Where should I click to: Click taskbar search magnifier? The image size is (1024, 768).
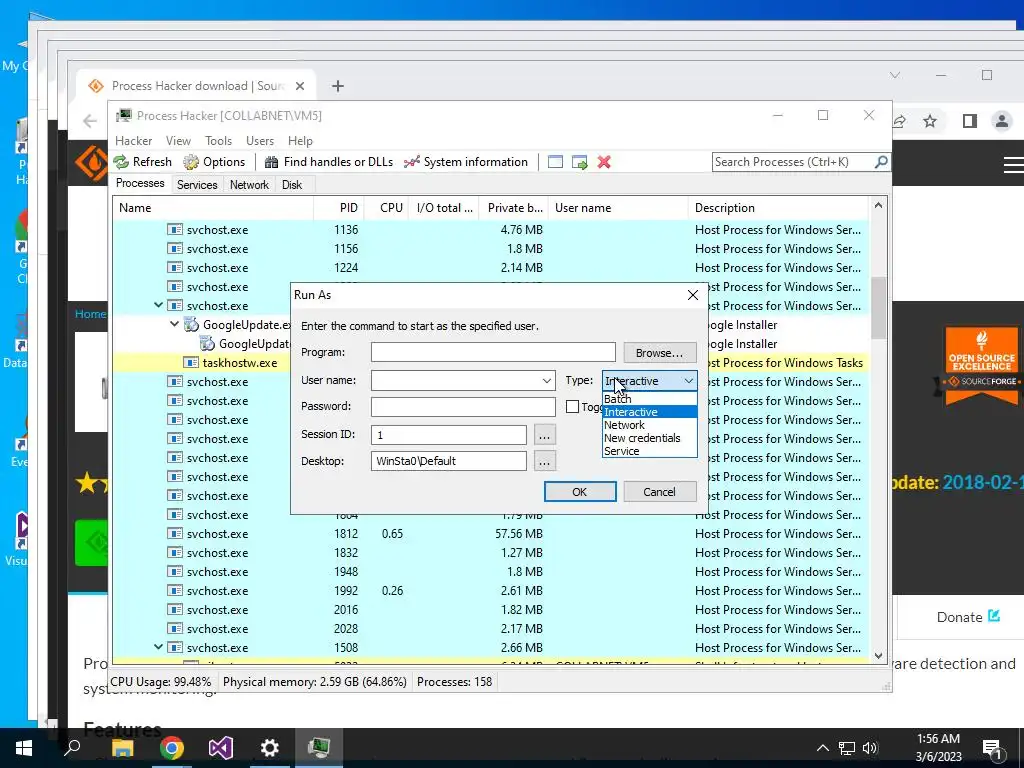click(x=72, y=747)
